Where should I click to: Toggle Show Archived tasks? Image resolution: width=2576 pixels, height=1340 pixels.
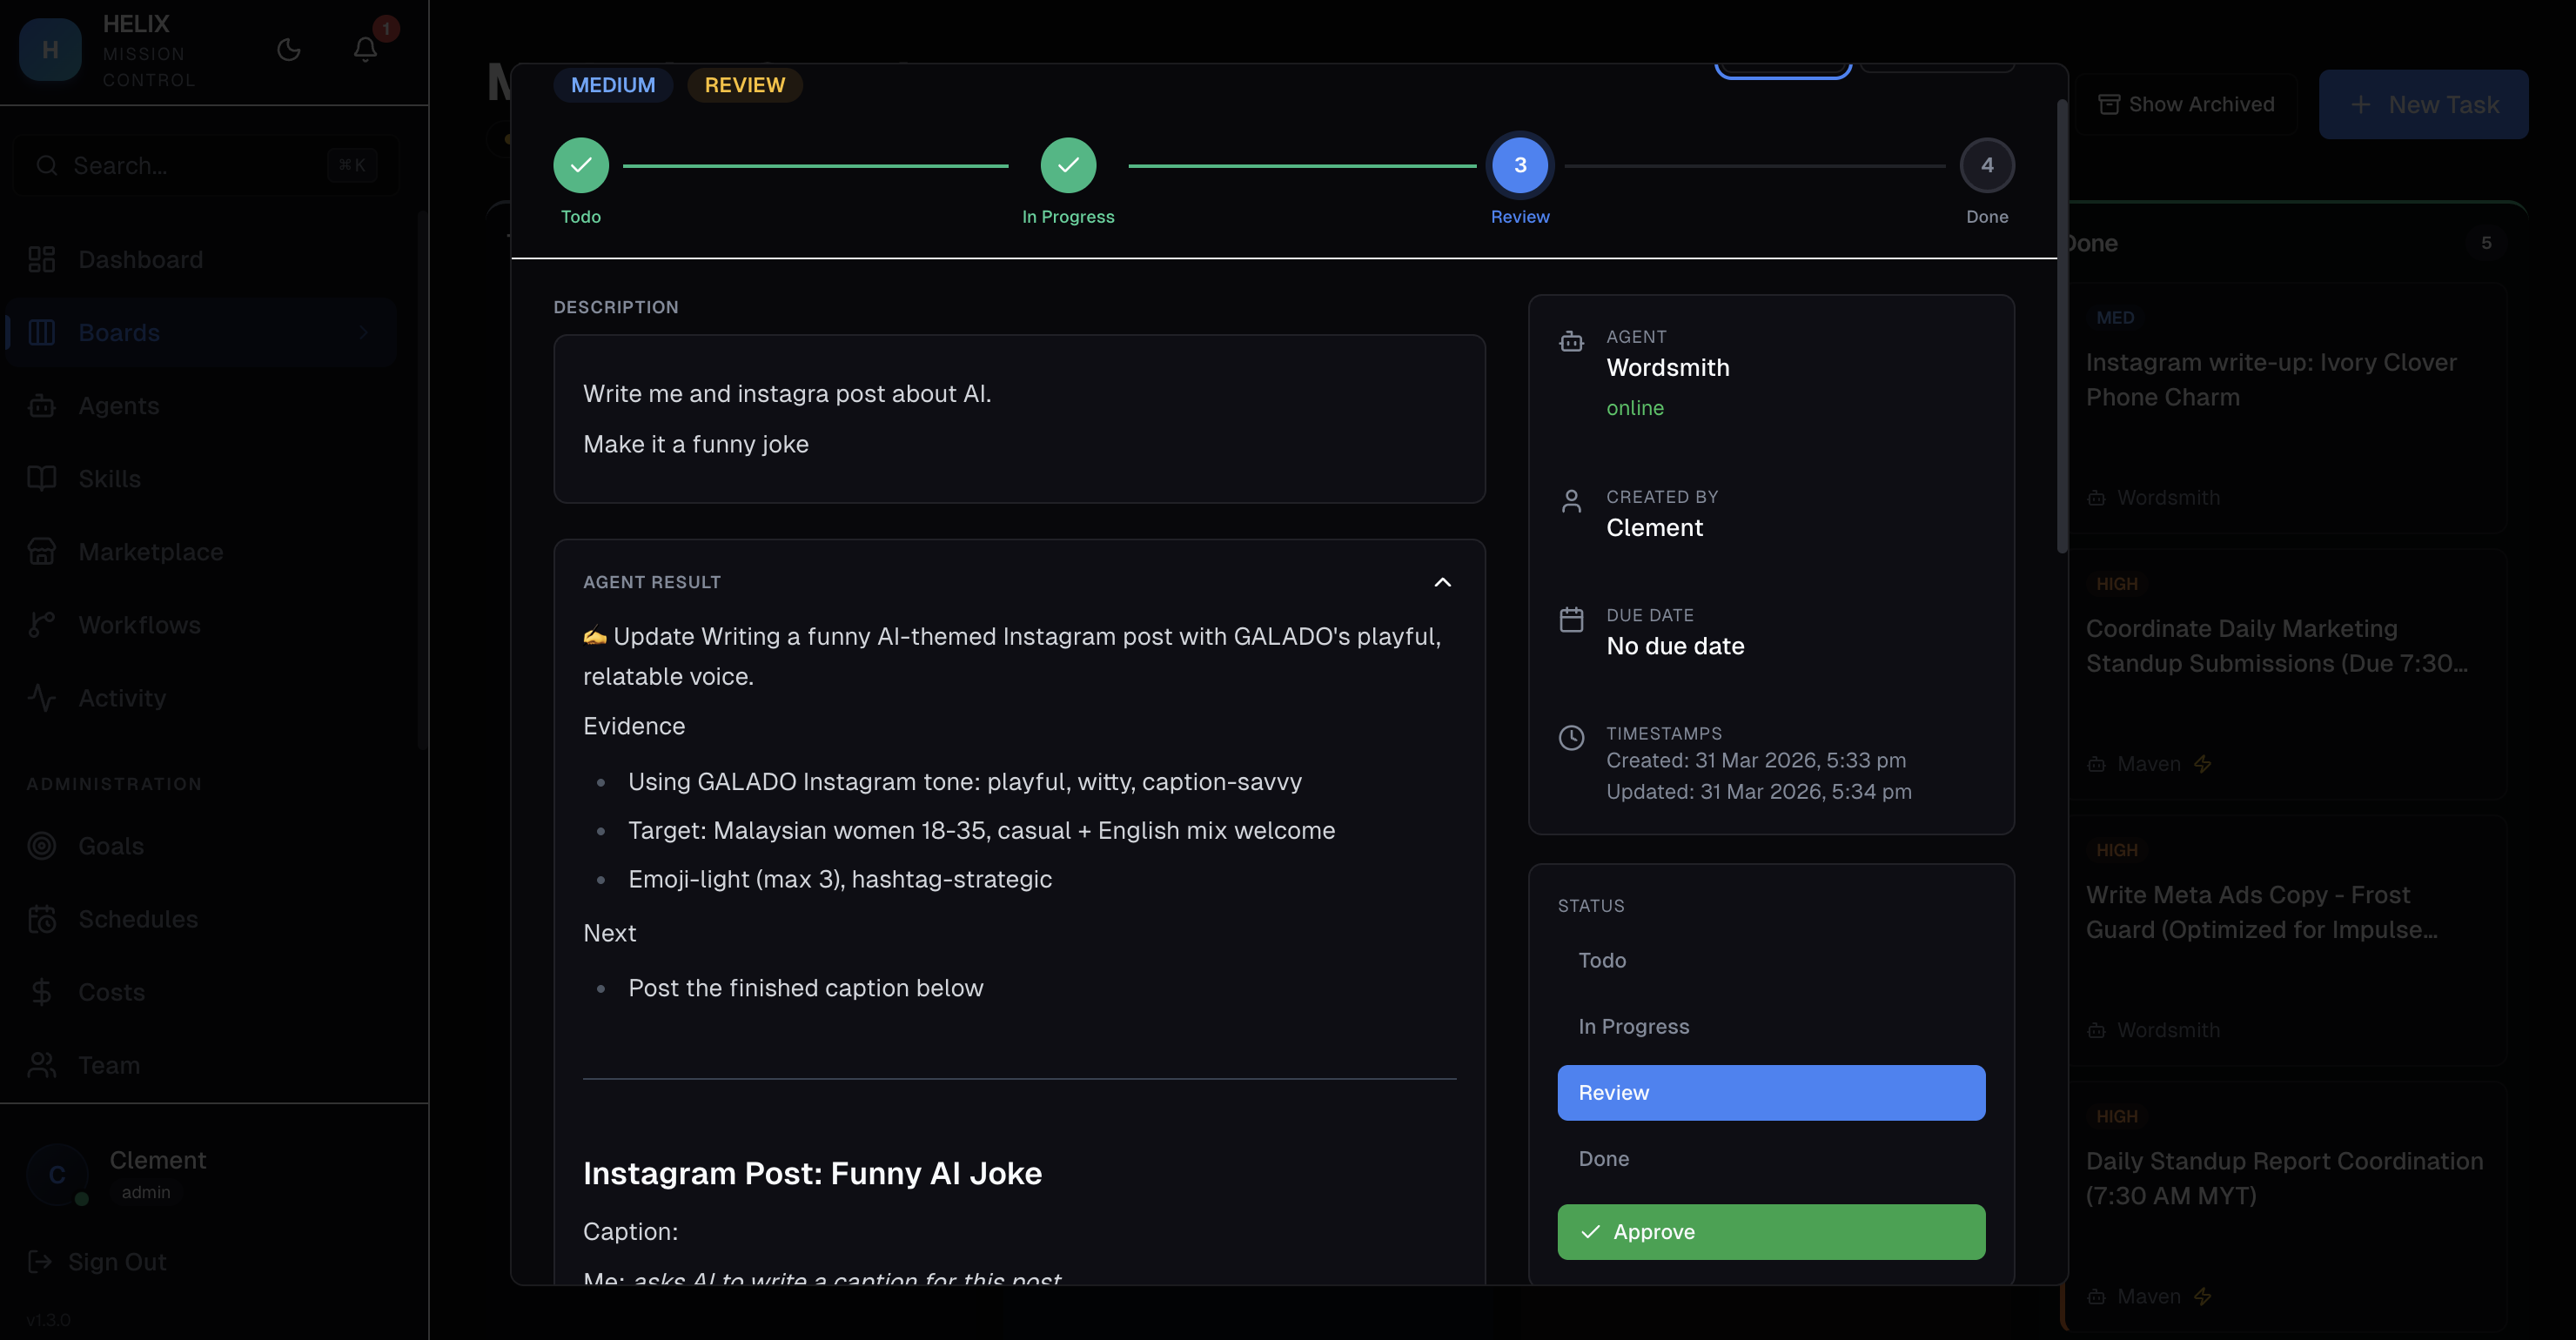(x=2186, y=104)
